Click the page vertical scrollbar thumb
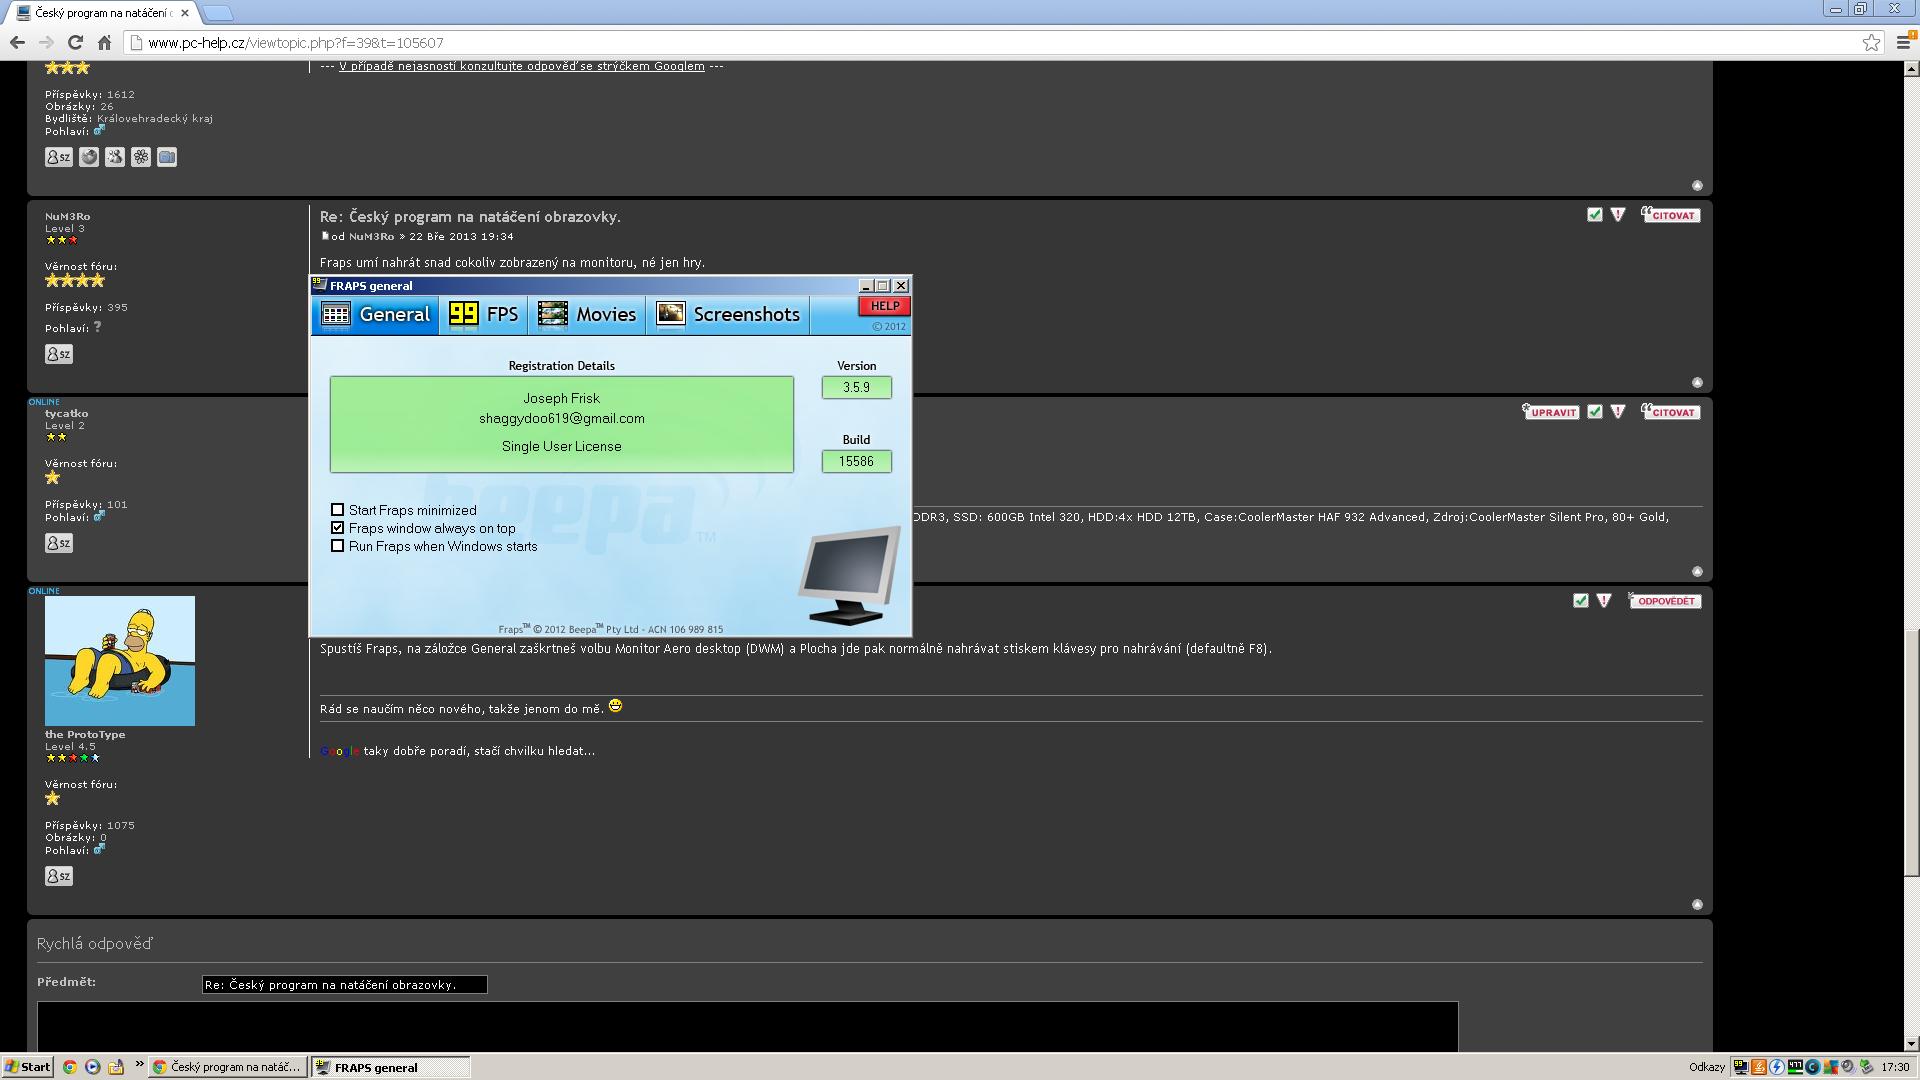 [1911, 752]
